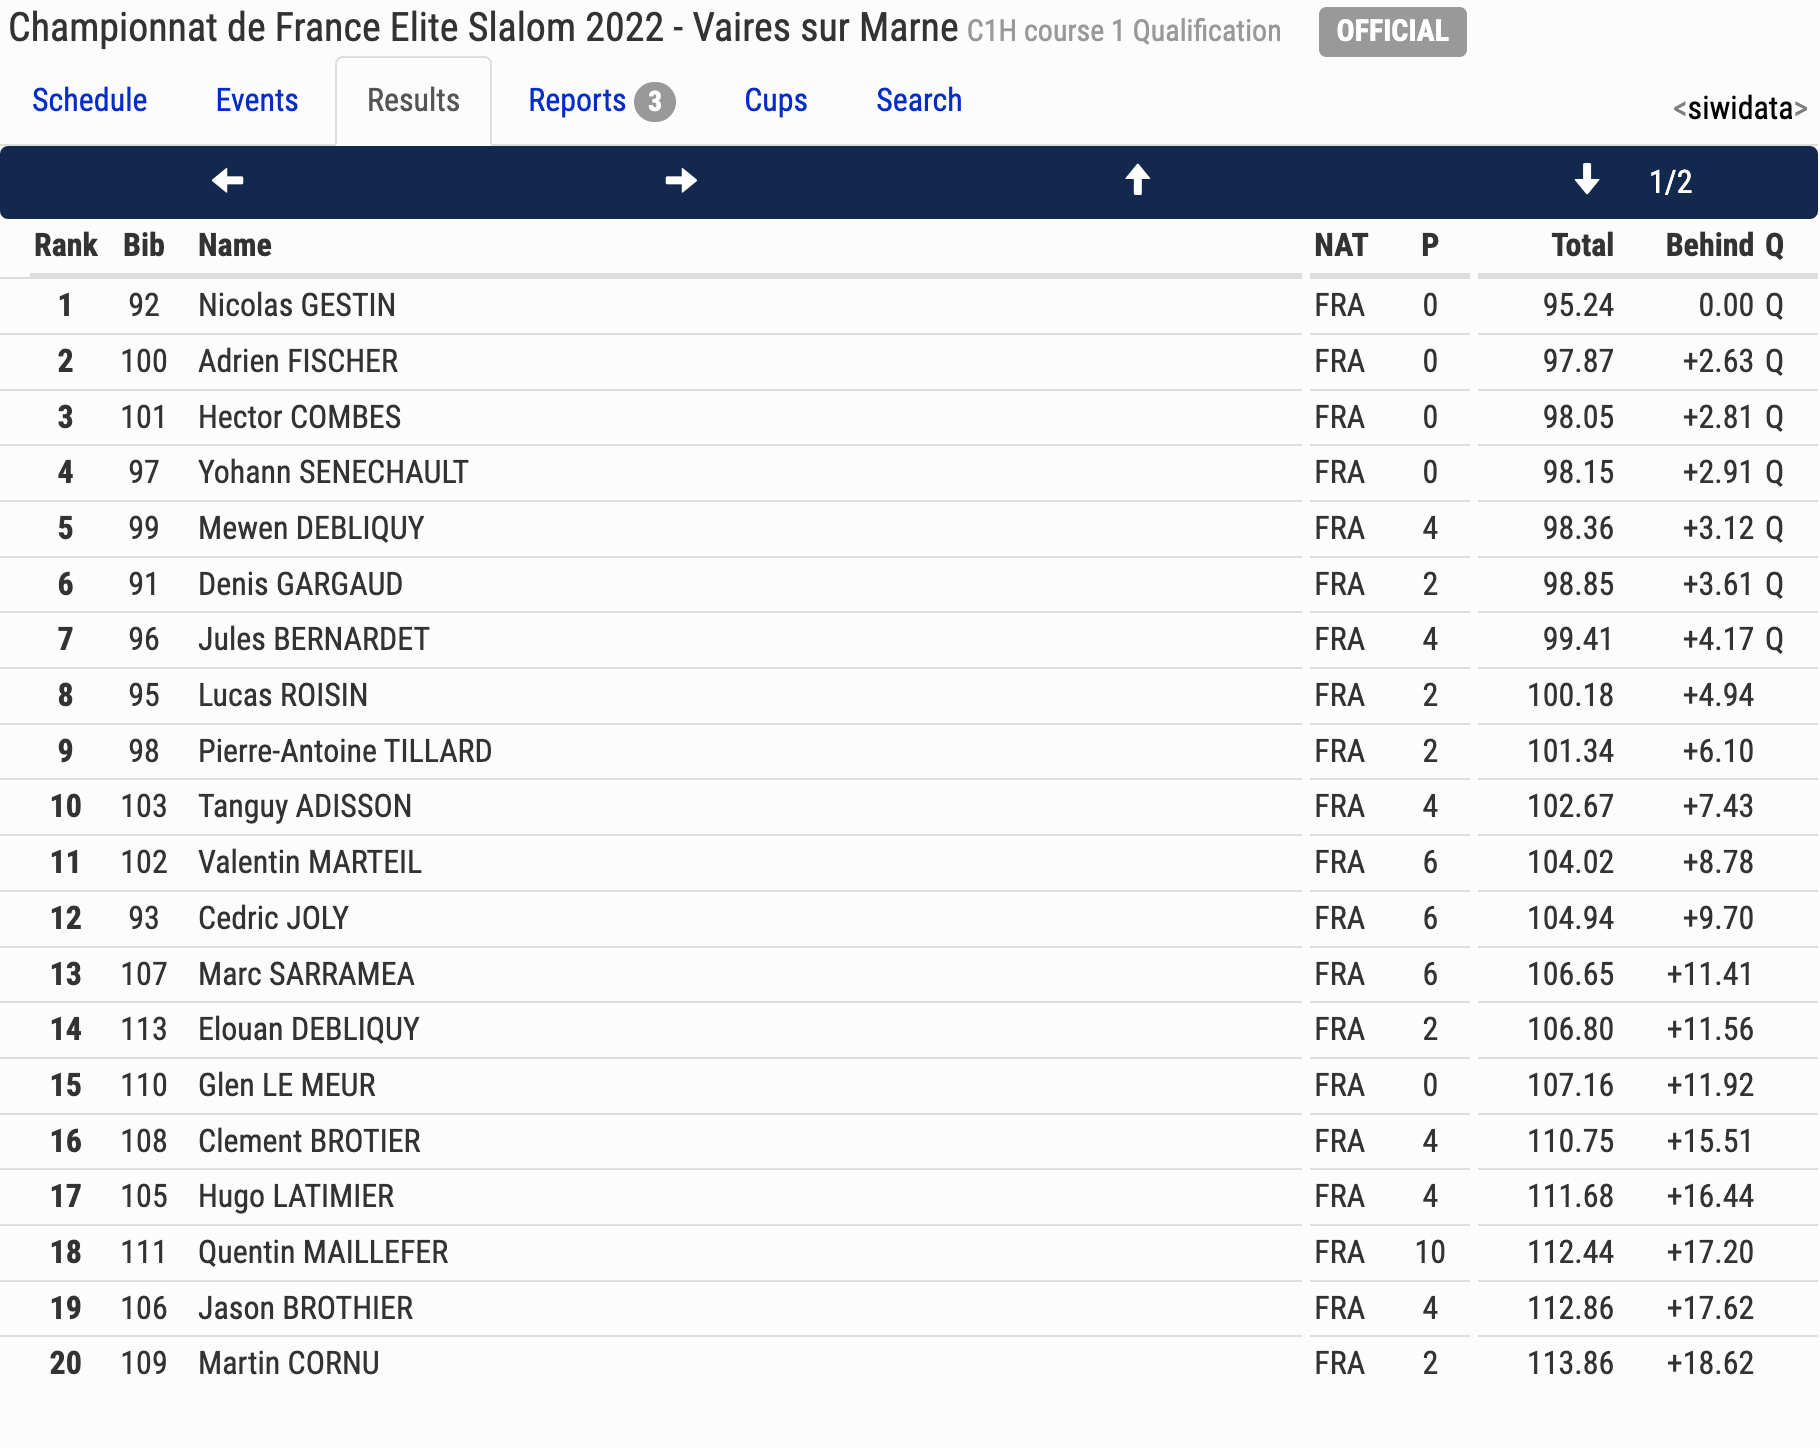
Task: Click the Rank column header
Action: tap(66, 245)
